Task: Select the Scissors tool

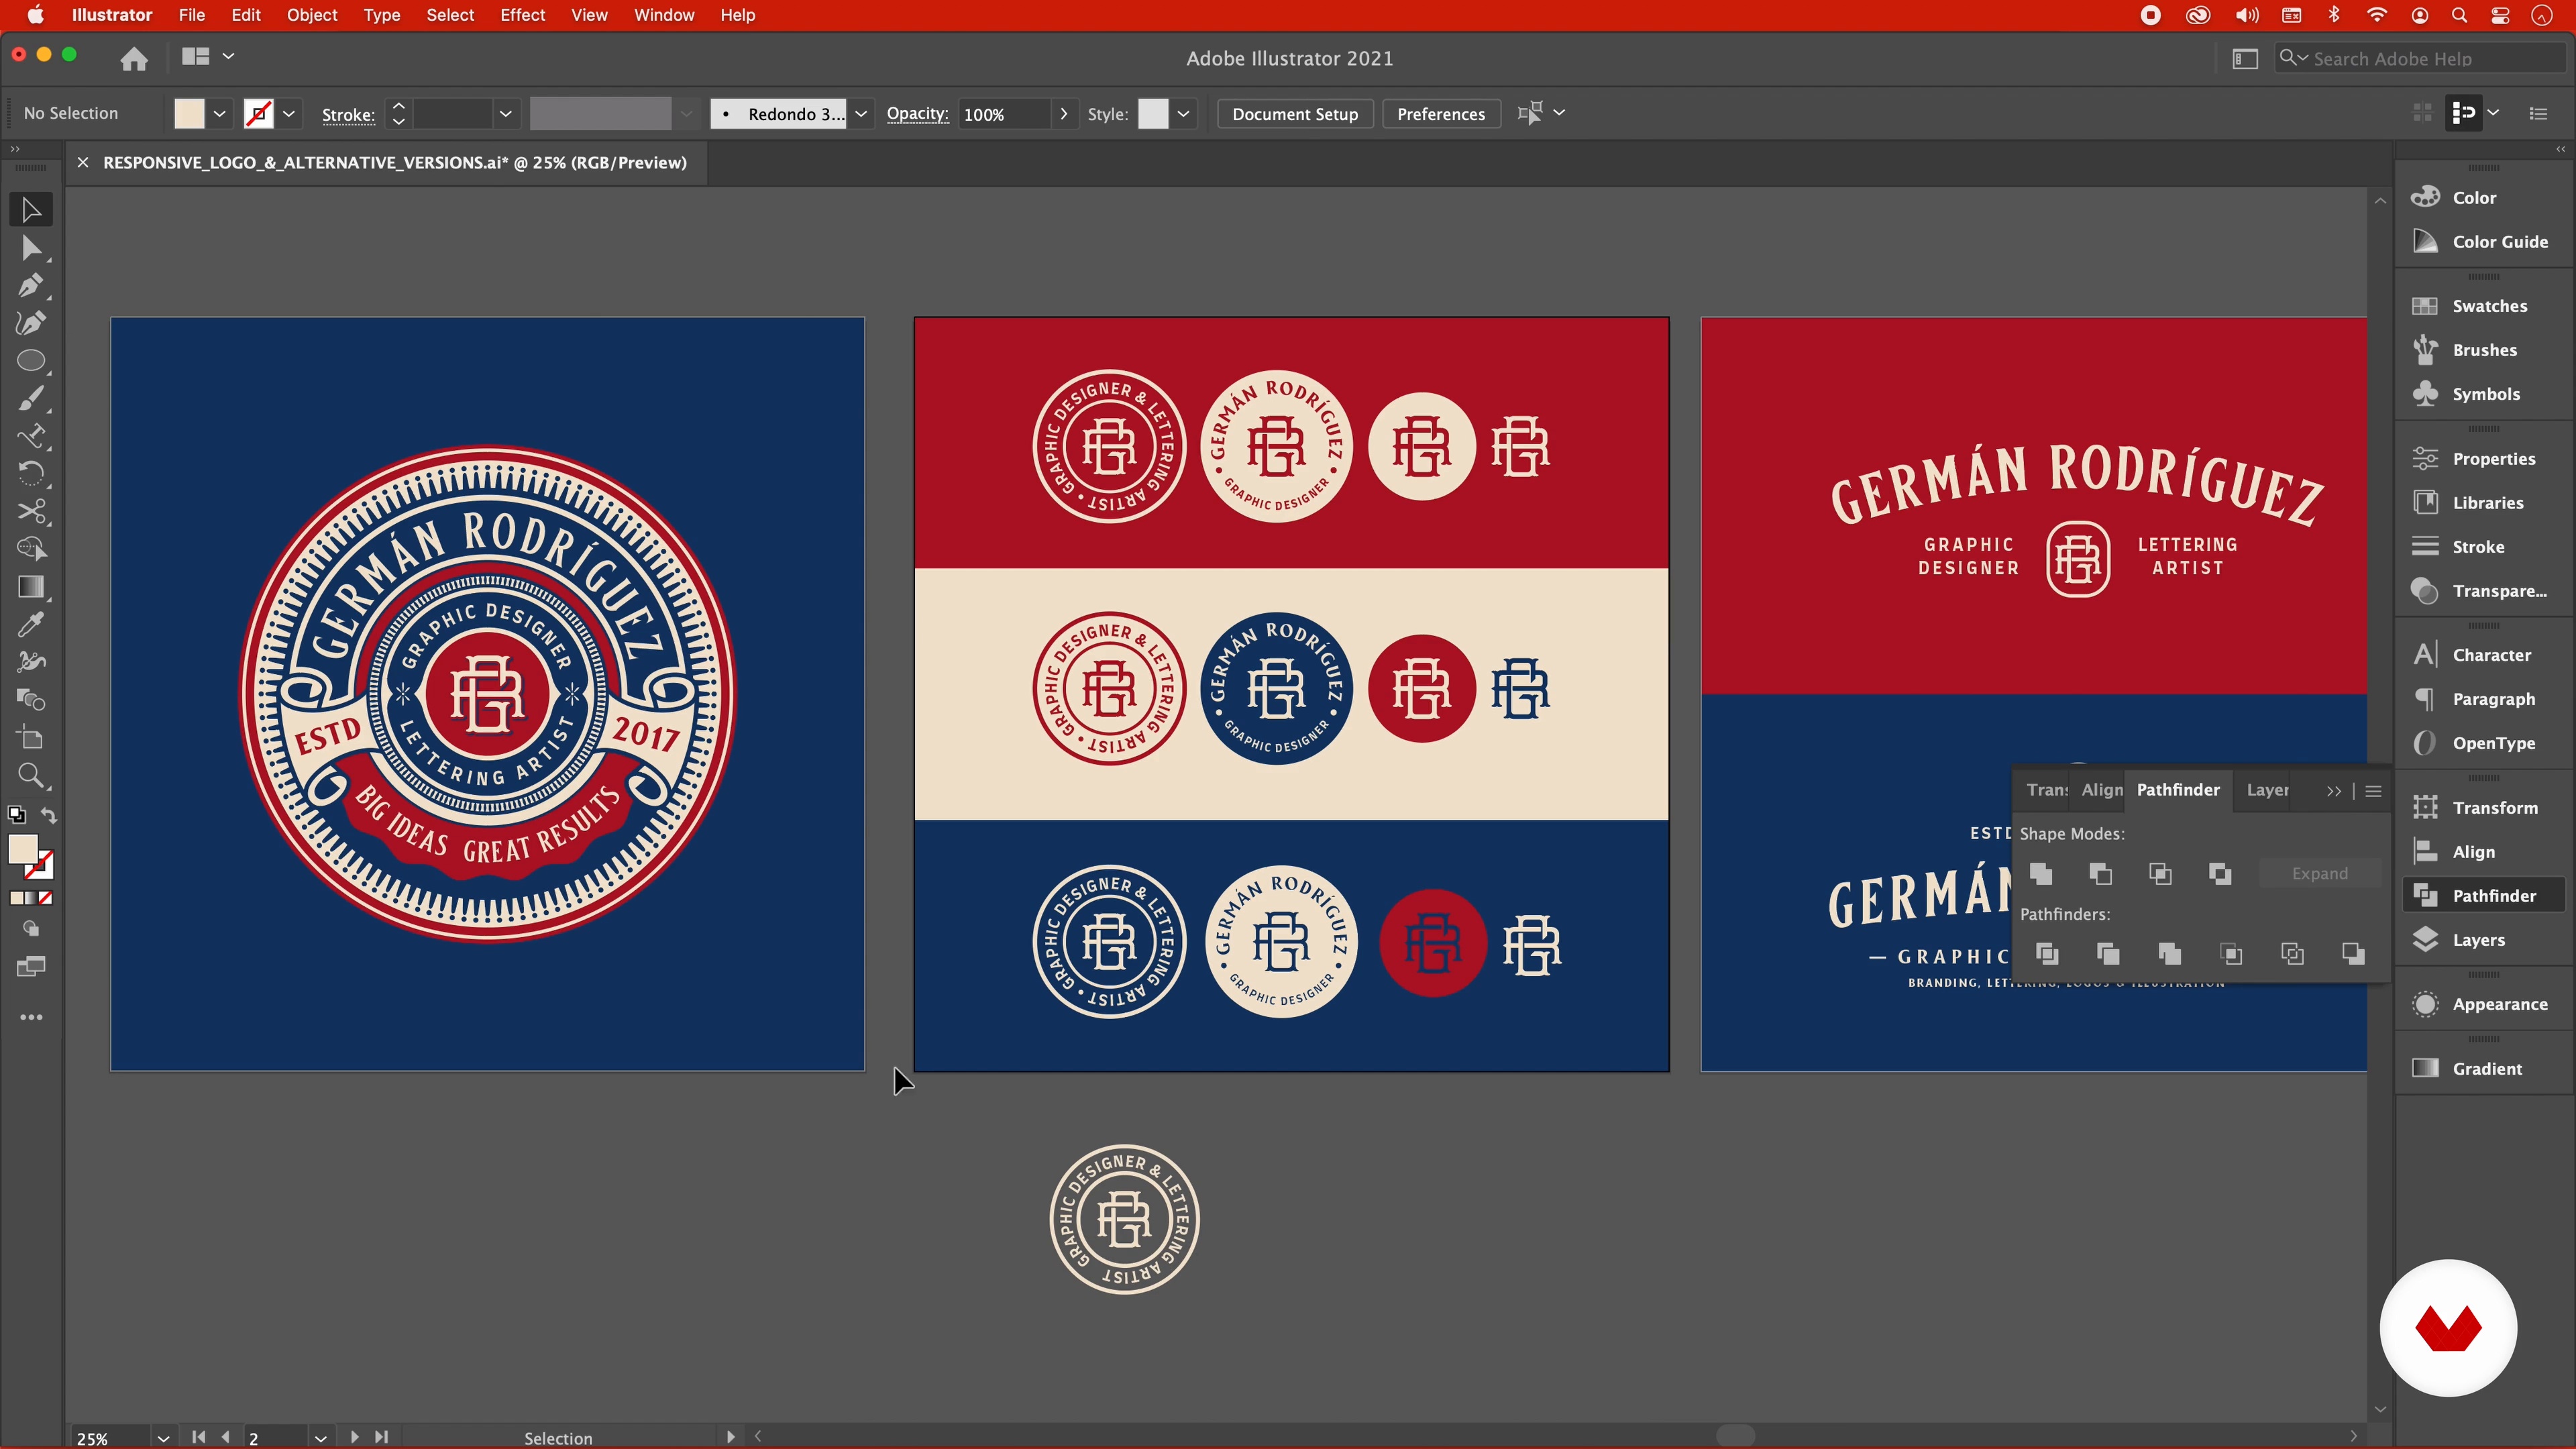Action: click(31, 512)
